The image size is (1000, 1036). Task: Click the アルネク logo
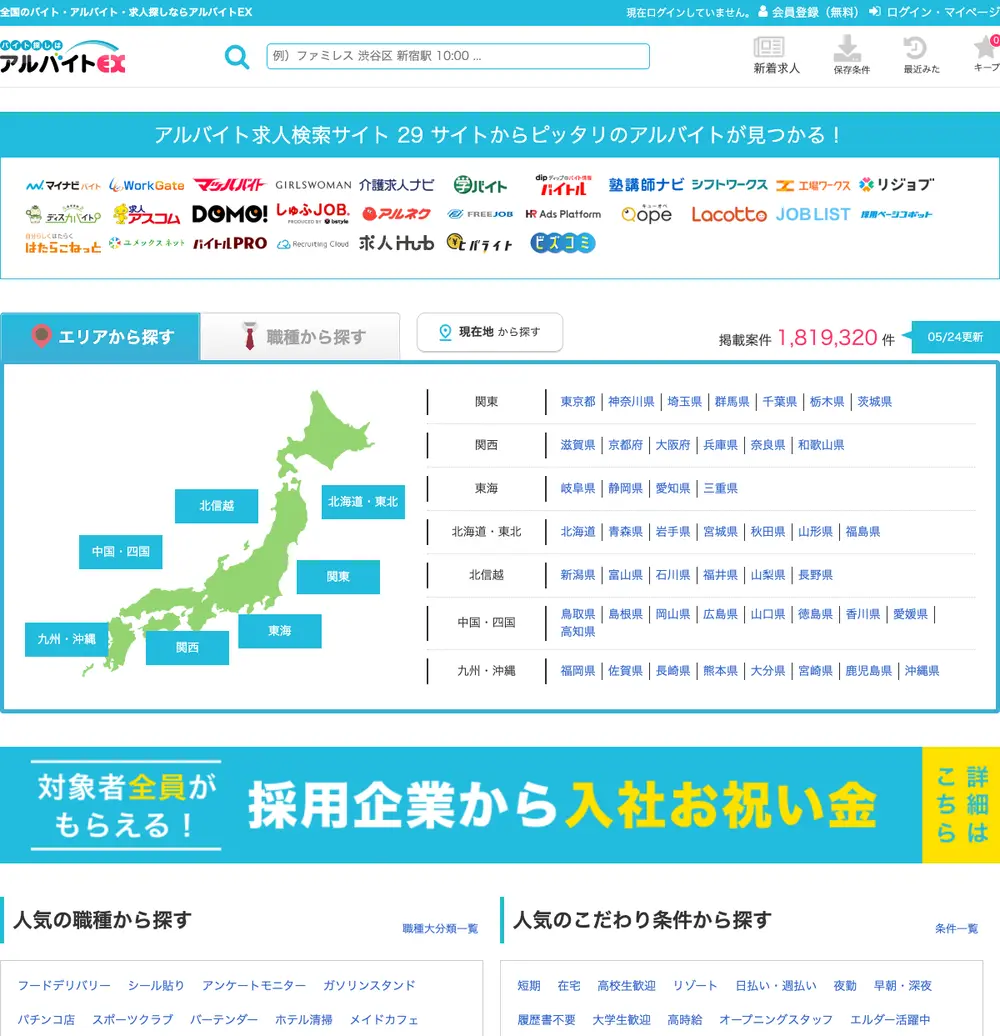(x=396, y=213)
